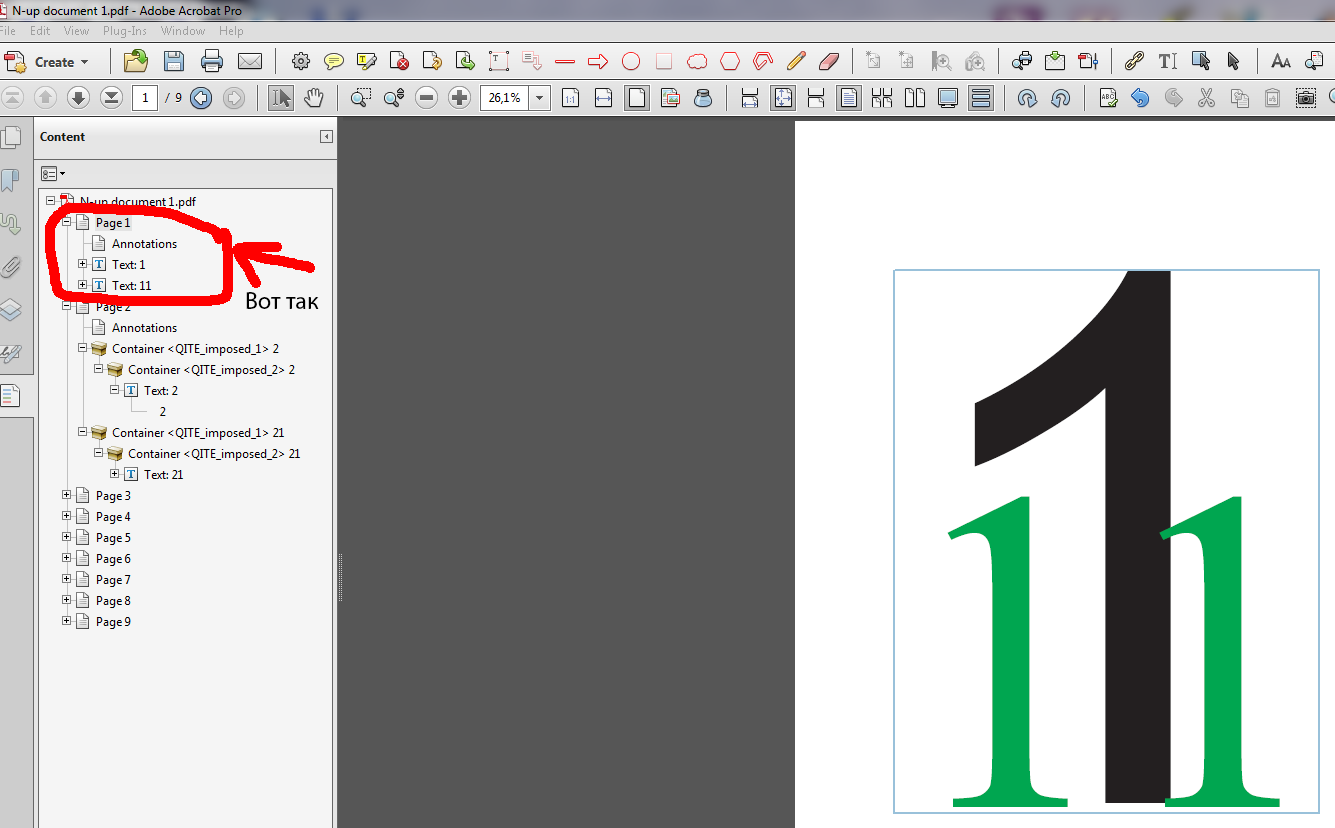The height and width of the screenshot is (828, 1335).
Task: Open the Page Thumbnails side panel
Action: [11, 137]
